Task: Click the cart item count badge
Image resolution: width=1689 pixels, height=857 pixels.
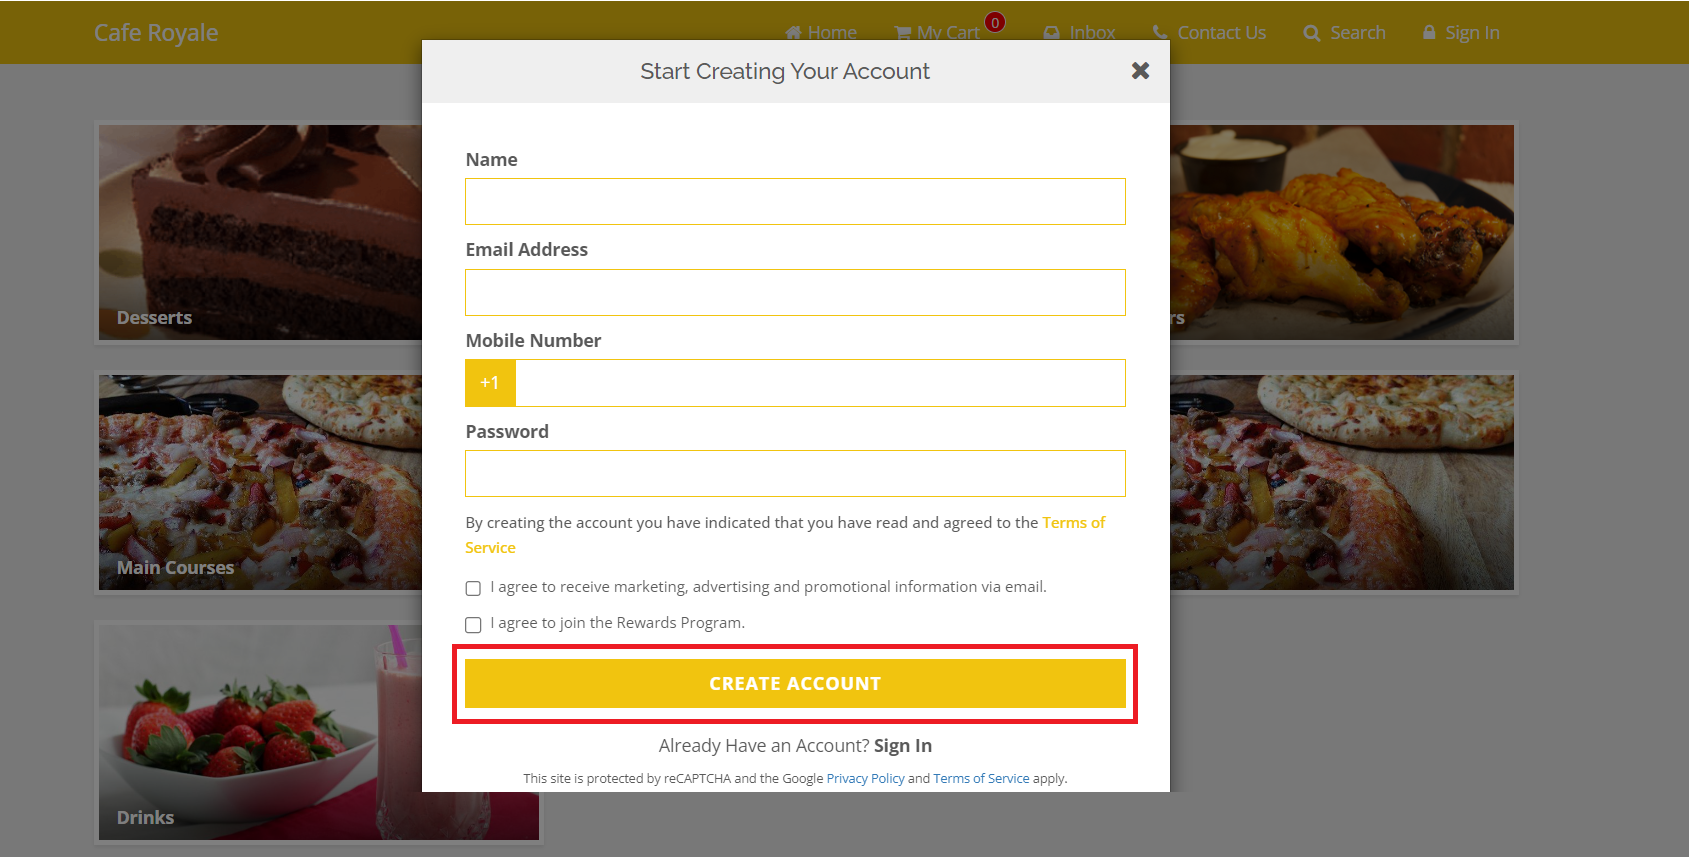Action: point(995,22)
